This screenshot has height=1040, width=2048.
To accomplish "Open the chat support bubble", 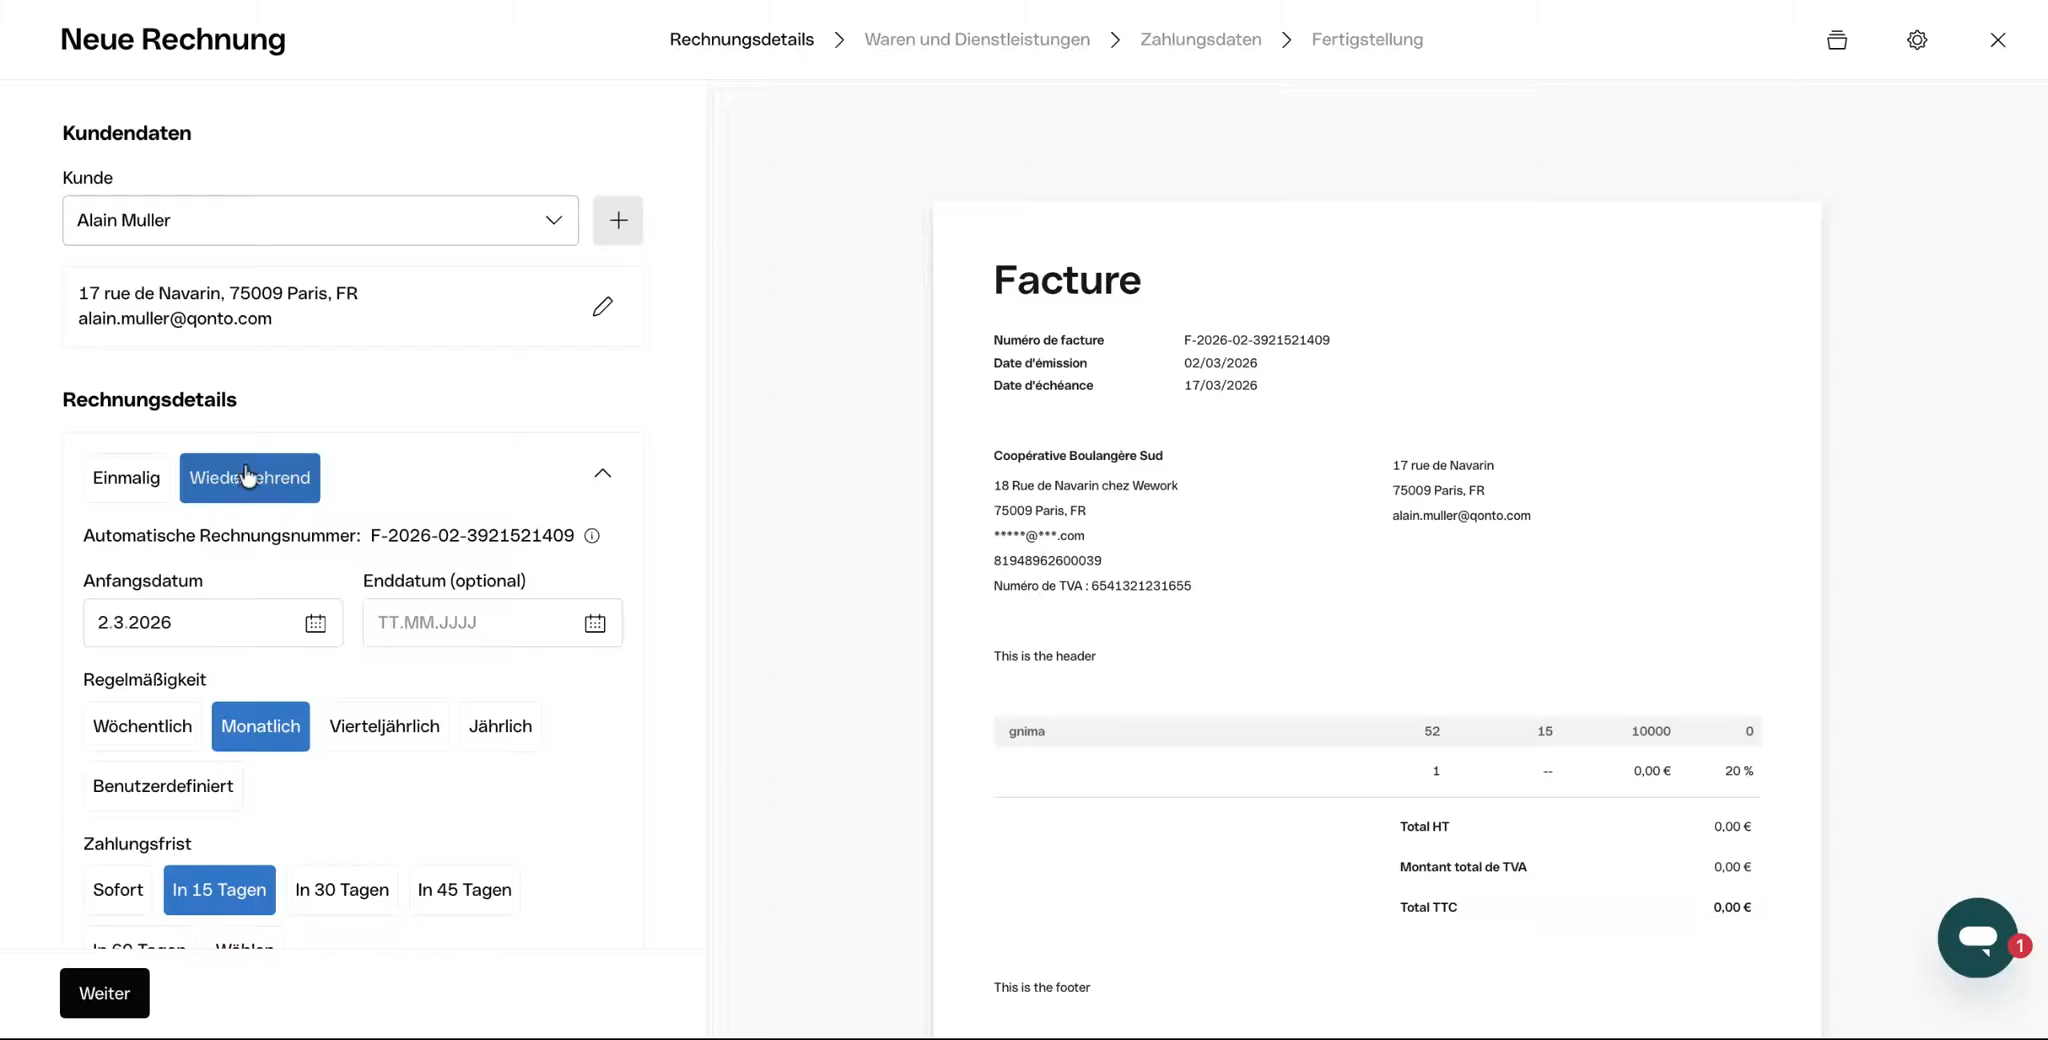I will [x=1977, y=938].
